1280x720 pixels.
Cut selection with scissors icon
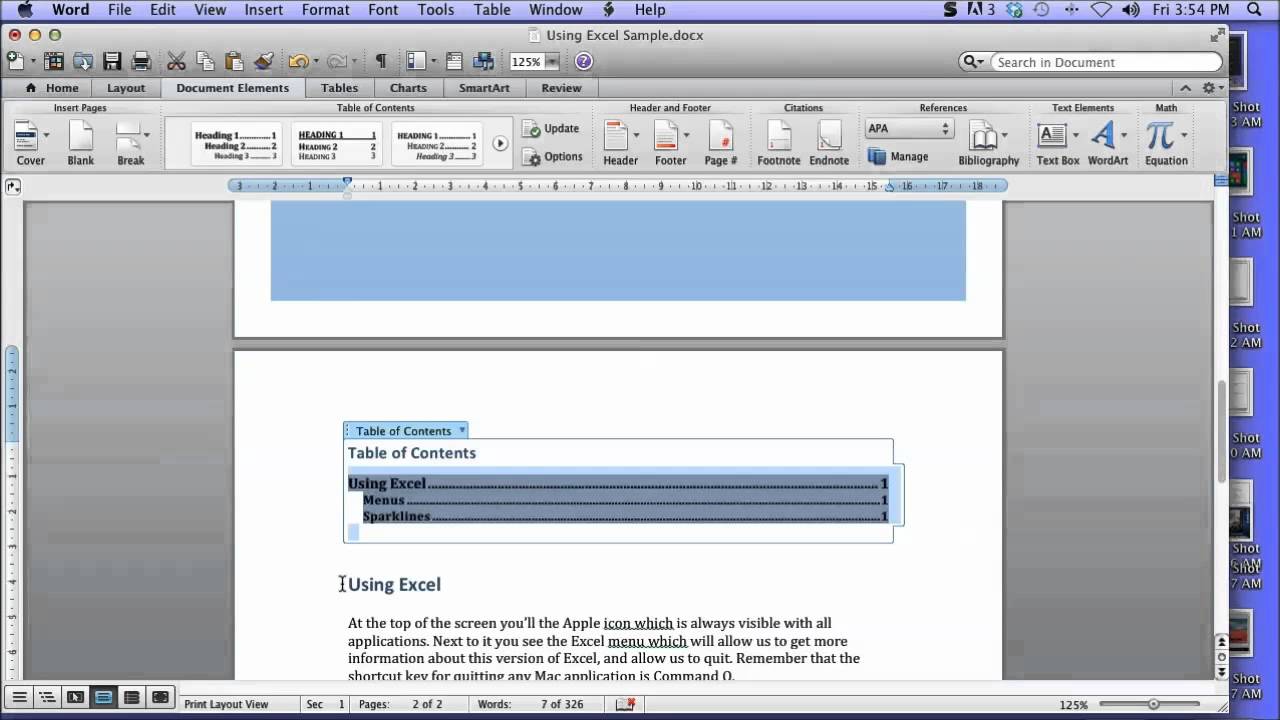(x=176, y=61)
